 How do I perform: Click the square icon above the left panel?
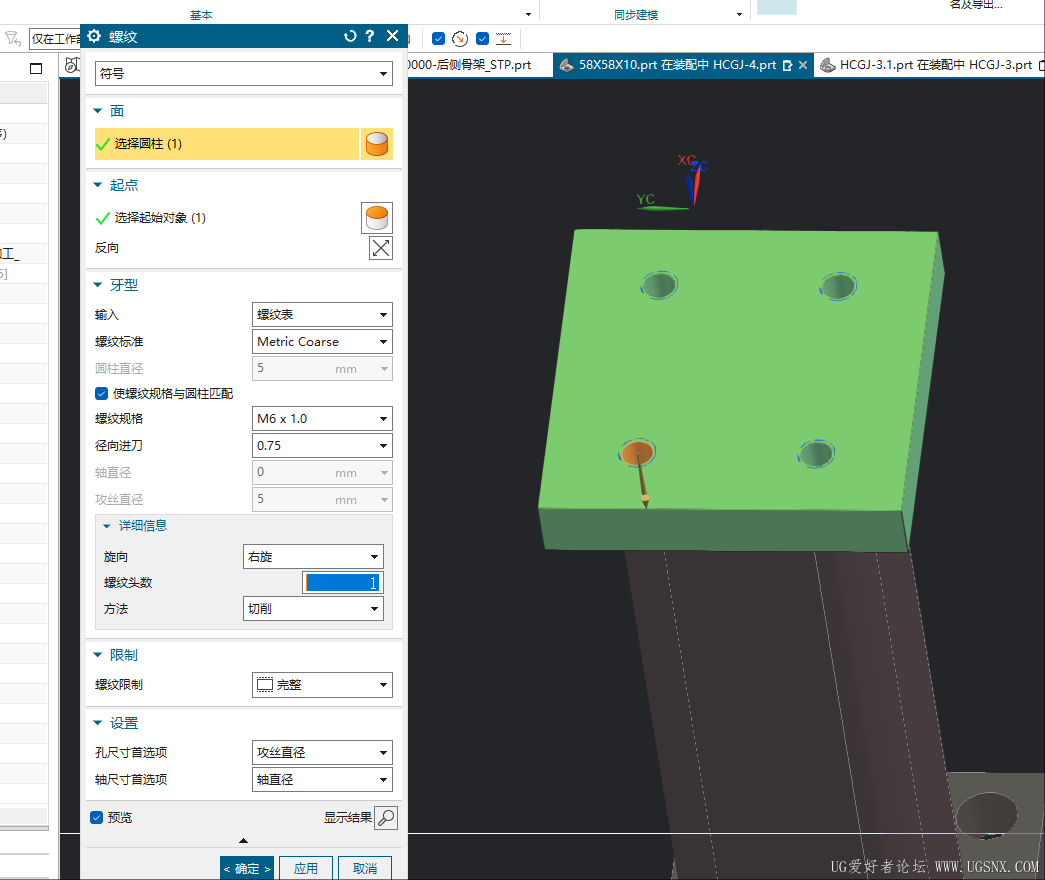click(x=36, y=68)
